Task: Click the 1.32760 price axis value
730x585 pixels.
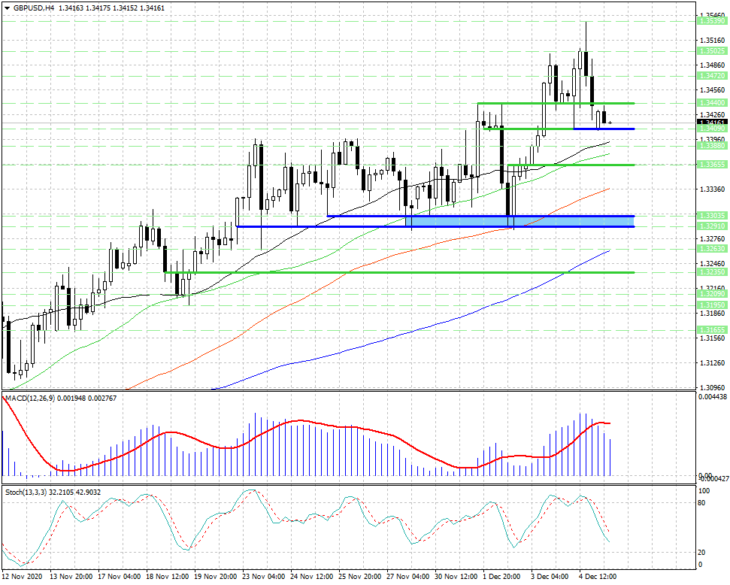Action: 712,239
